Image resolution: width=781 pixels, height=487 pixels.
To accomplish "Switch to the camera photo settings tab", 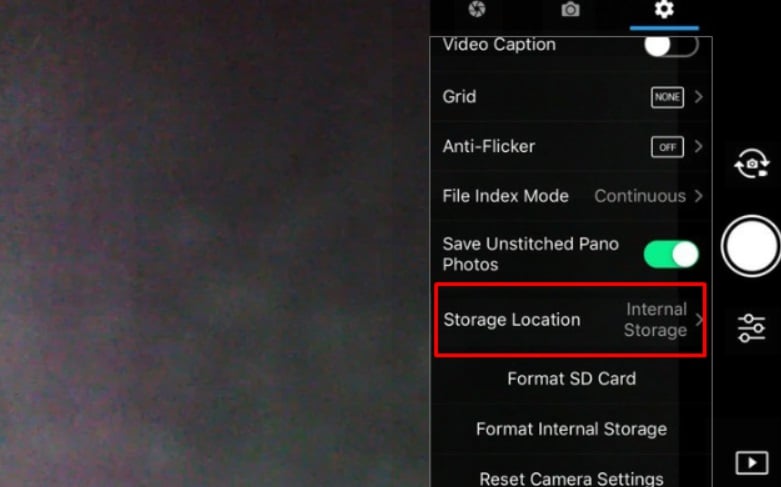I will click(570, 10).
